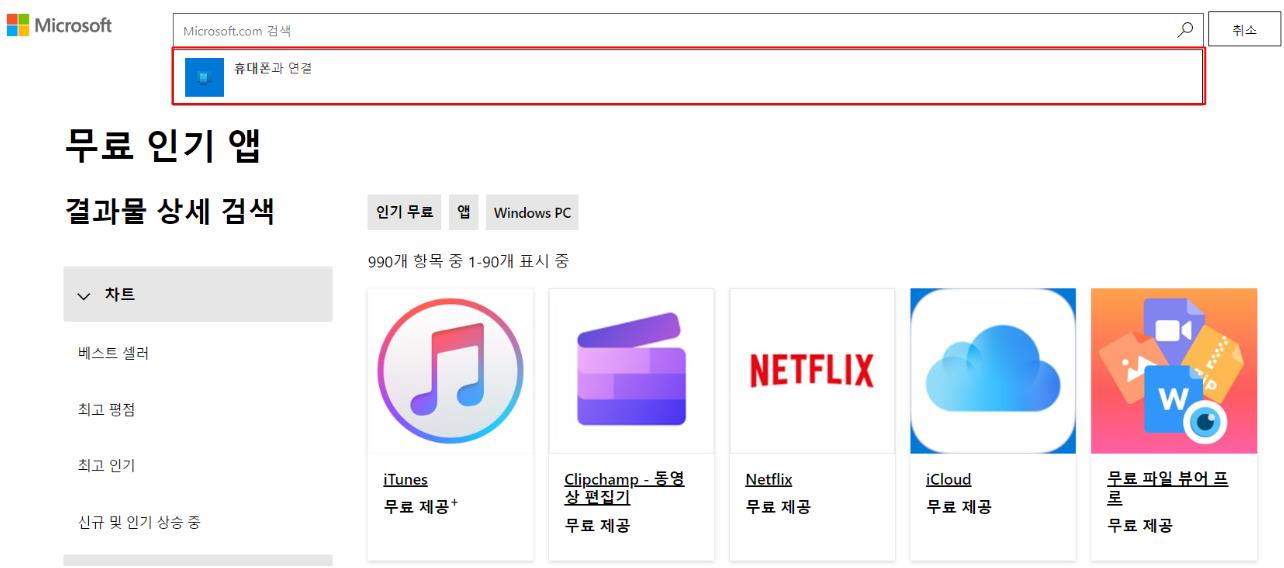Select 신규 및 인기 상승 중 filter

[x=139, y=522]
